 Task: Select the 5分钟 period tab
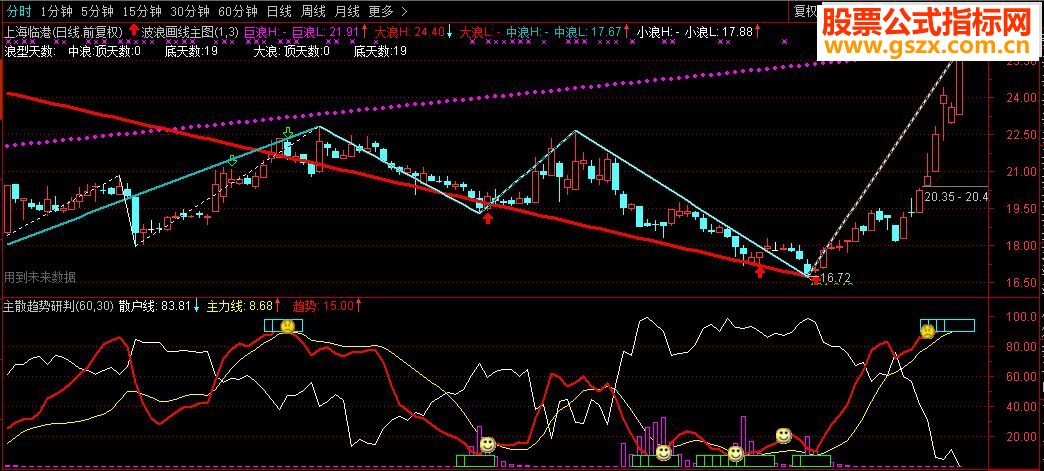(x=97, y=11)
